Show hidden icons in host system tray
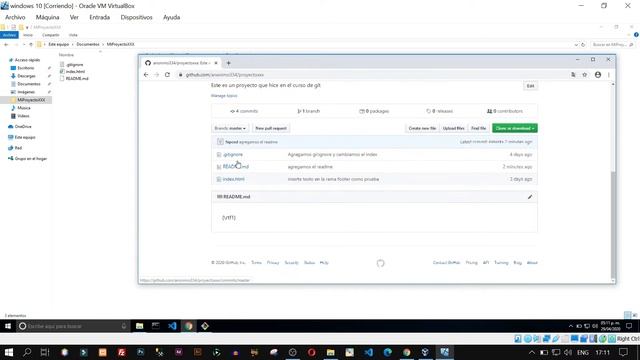The width and height of the screenshot is (640, 360). pyautogui.click(x=531, y=352)
